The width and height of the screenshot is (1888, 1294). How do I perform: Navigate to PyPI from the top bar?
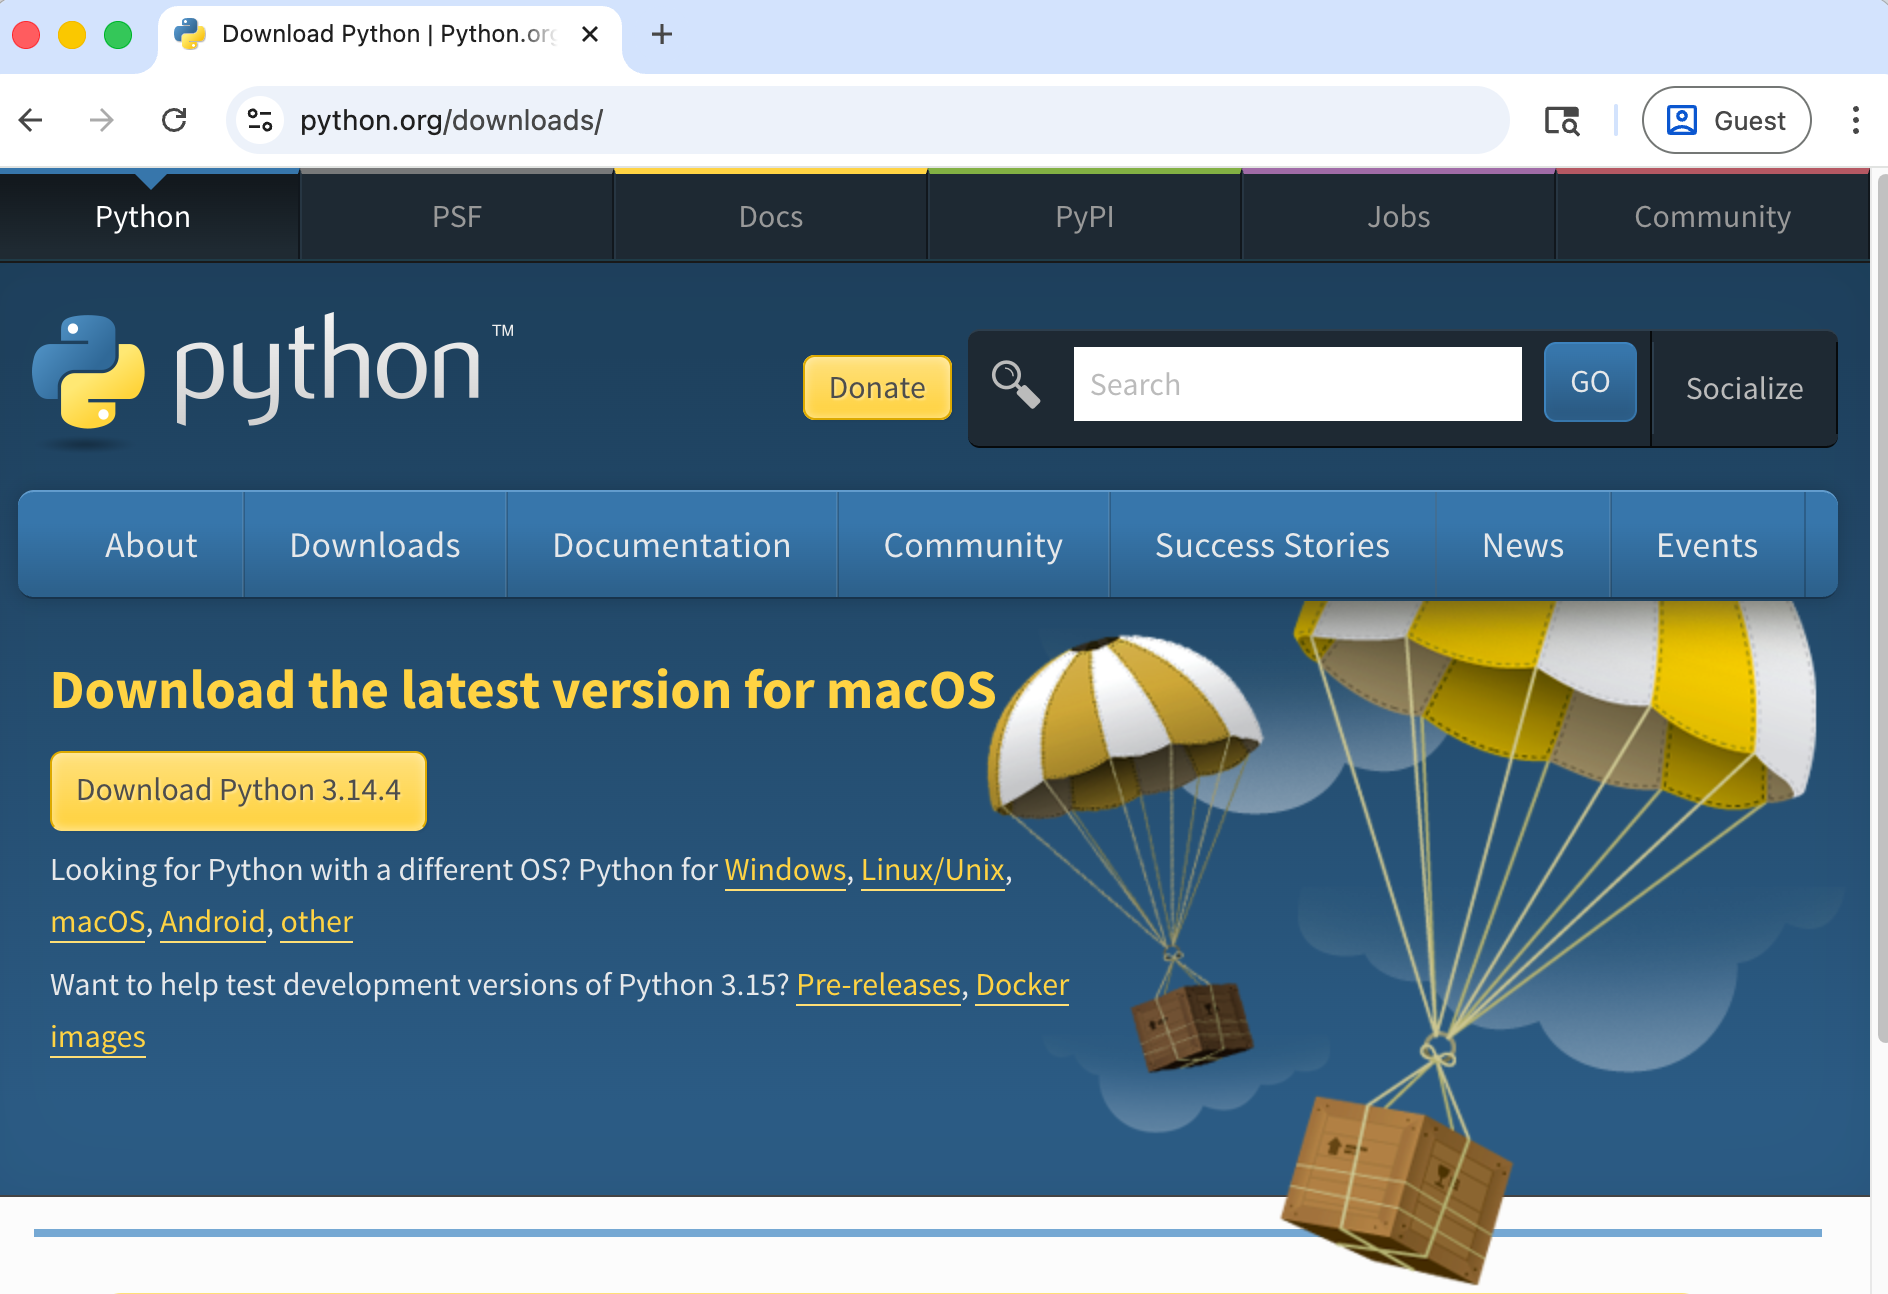pos(1084,216)
